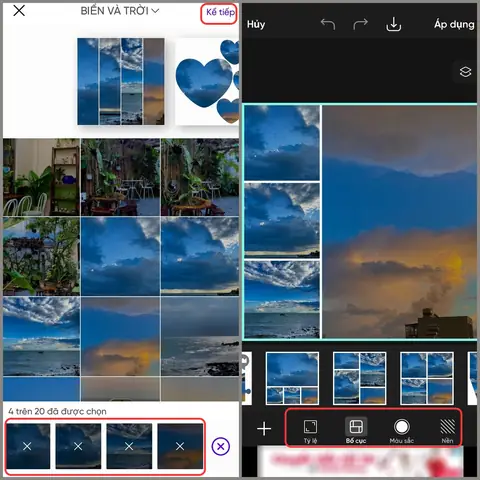The height and width of the screenshot is (480, 480).
Task: Open the Nền background tool
Action: [x=447, y=431]
